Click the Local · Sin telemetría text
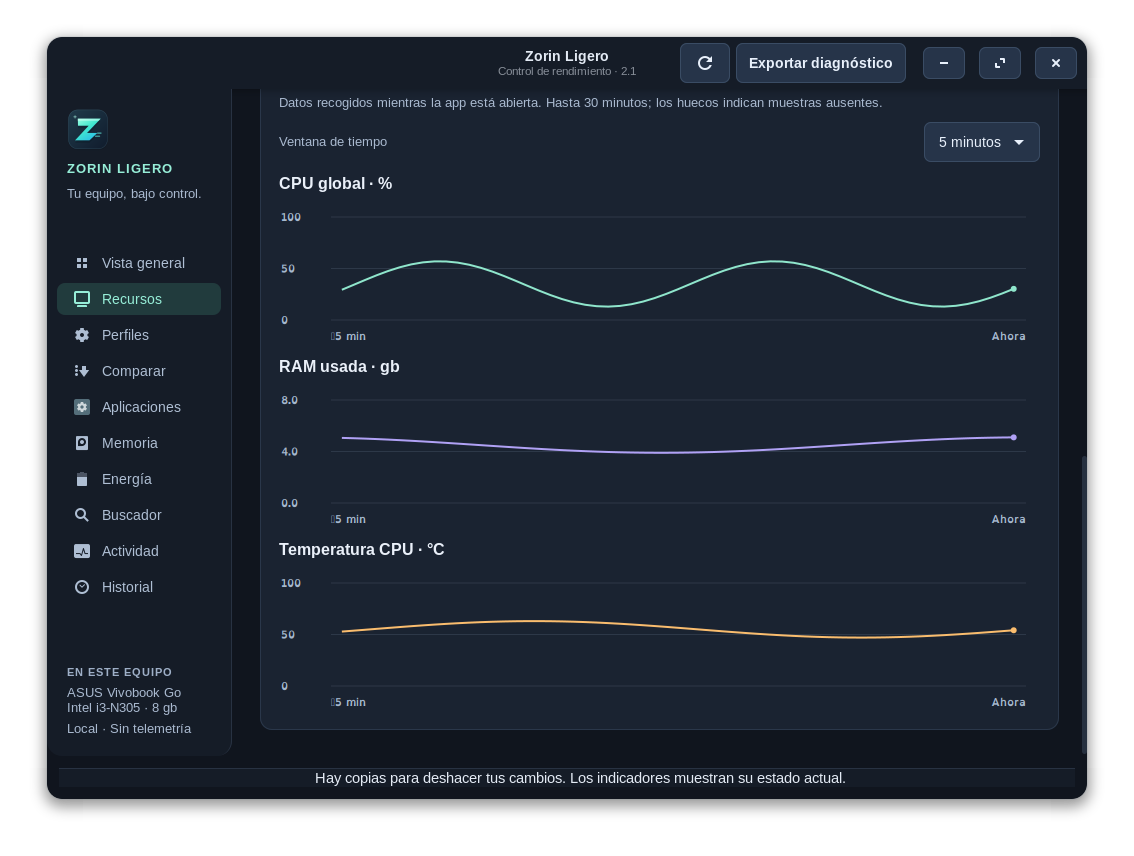1134x856 pixels. click(x=129, y=729)
